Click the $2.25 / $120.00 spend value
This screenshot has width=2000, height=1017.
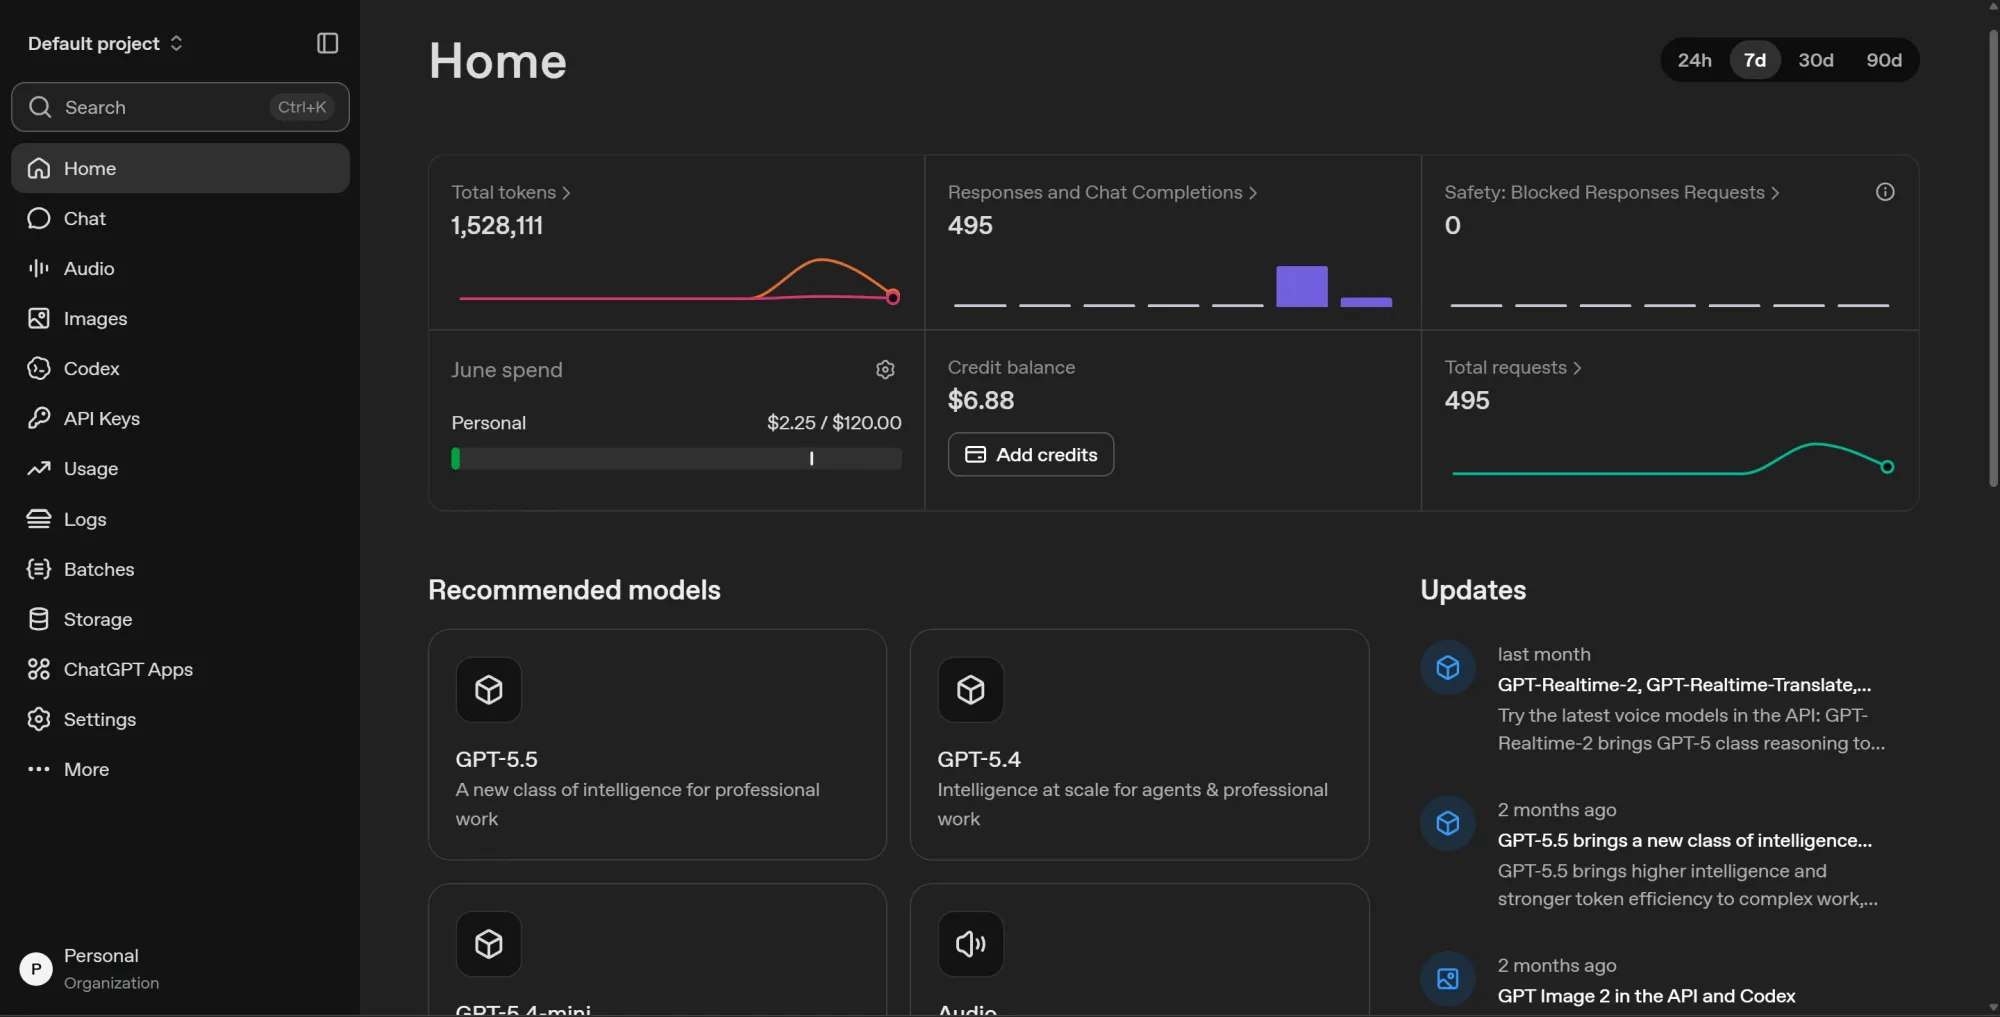834,423
